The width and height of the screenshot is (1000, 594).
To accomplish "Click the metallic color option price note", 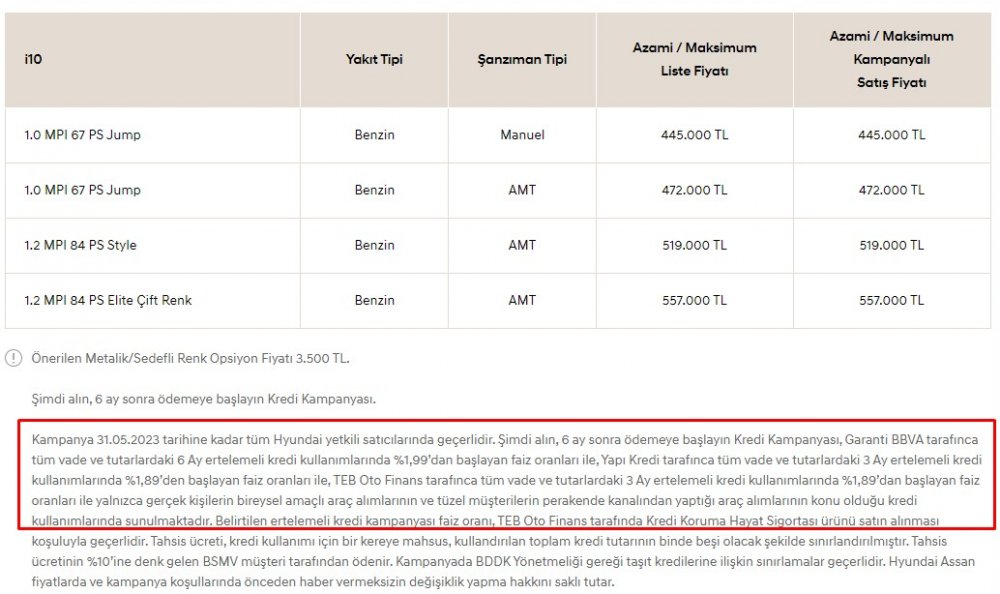I will coord(190,359).
